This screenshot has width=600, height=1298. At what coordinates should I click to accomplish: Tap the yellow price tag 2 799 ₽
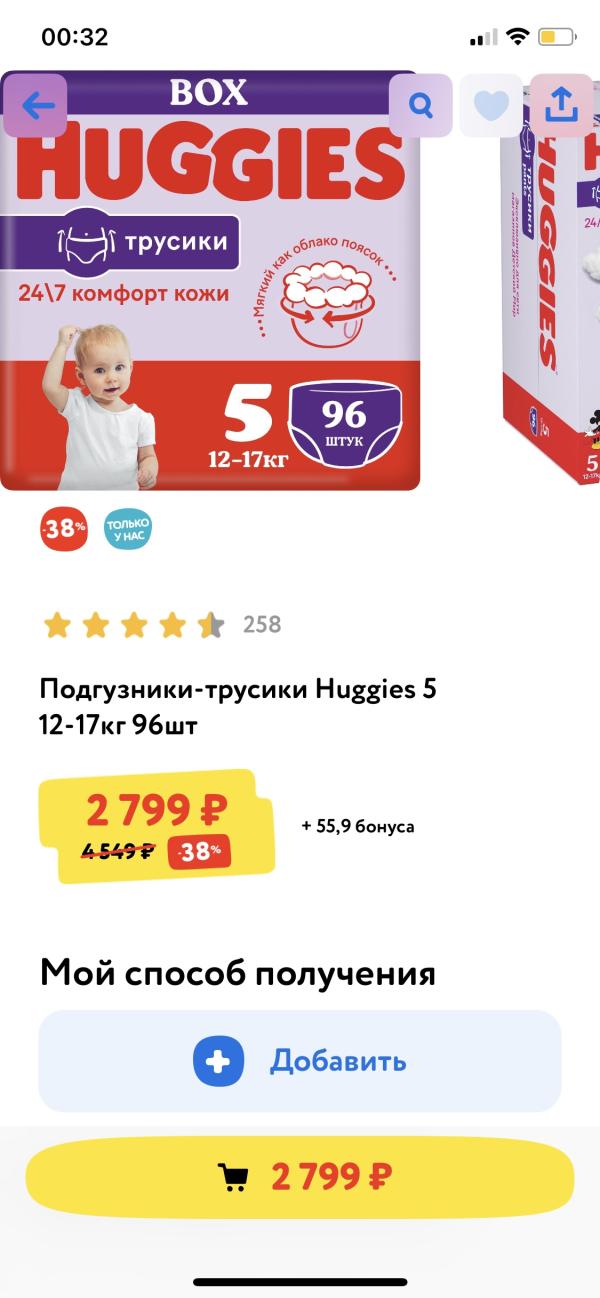pyautogui.click(x=156, y=825)
